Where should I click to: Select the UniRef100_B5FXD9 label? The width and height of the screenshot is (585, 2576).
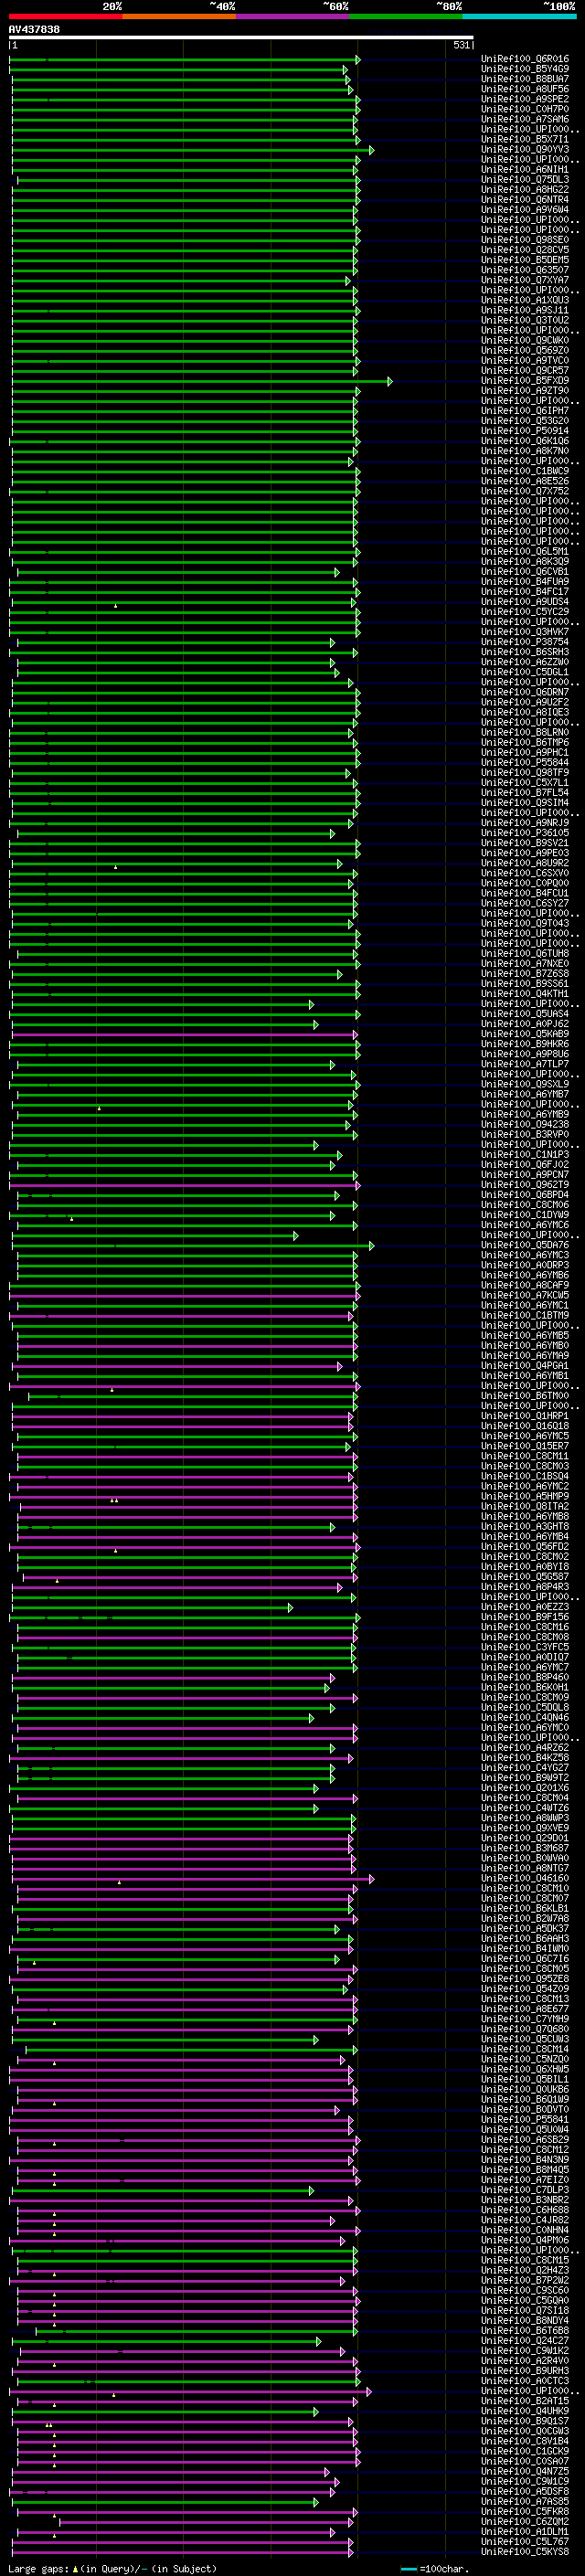click(525, 381)
